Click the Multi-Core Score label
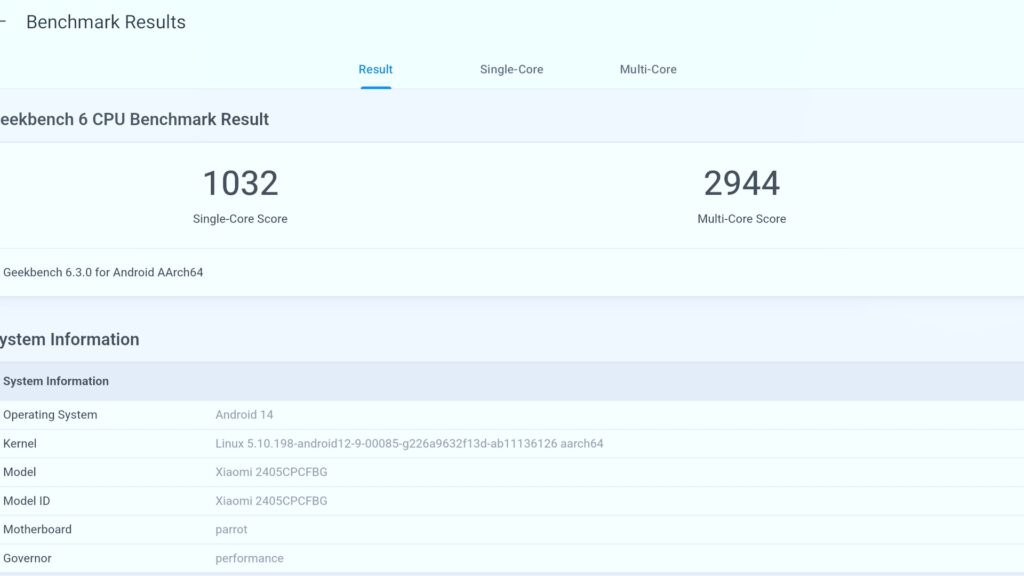This screenshot has height=576, width=1024. point(741,219)
